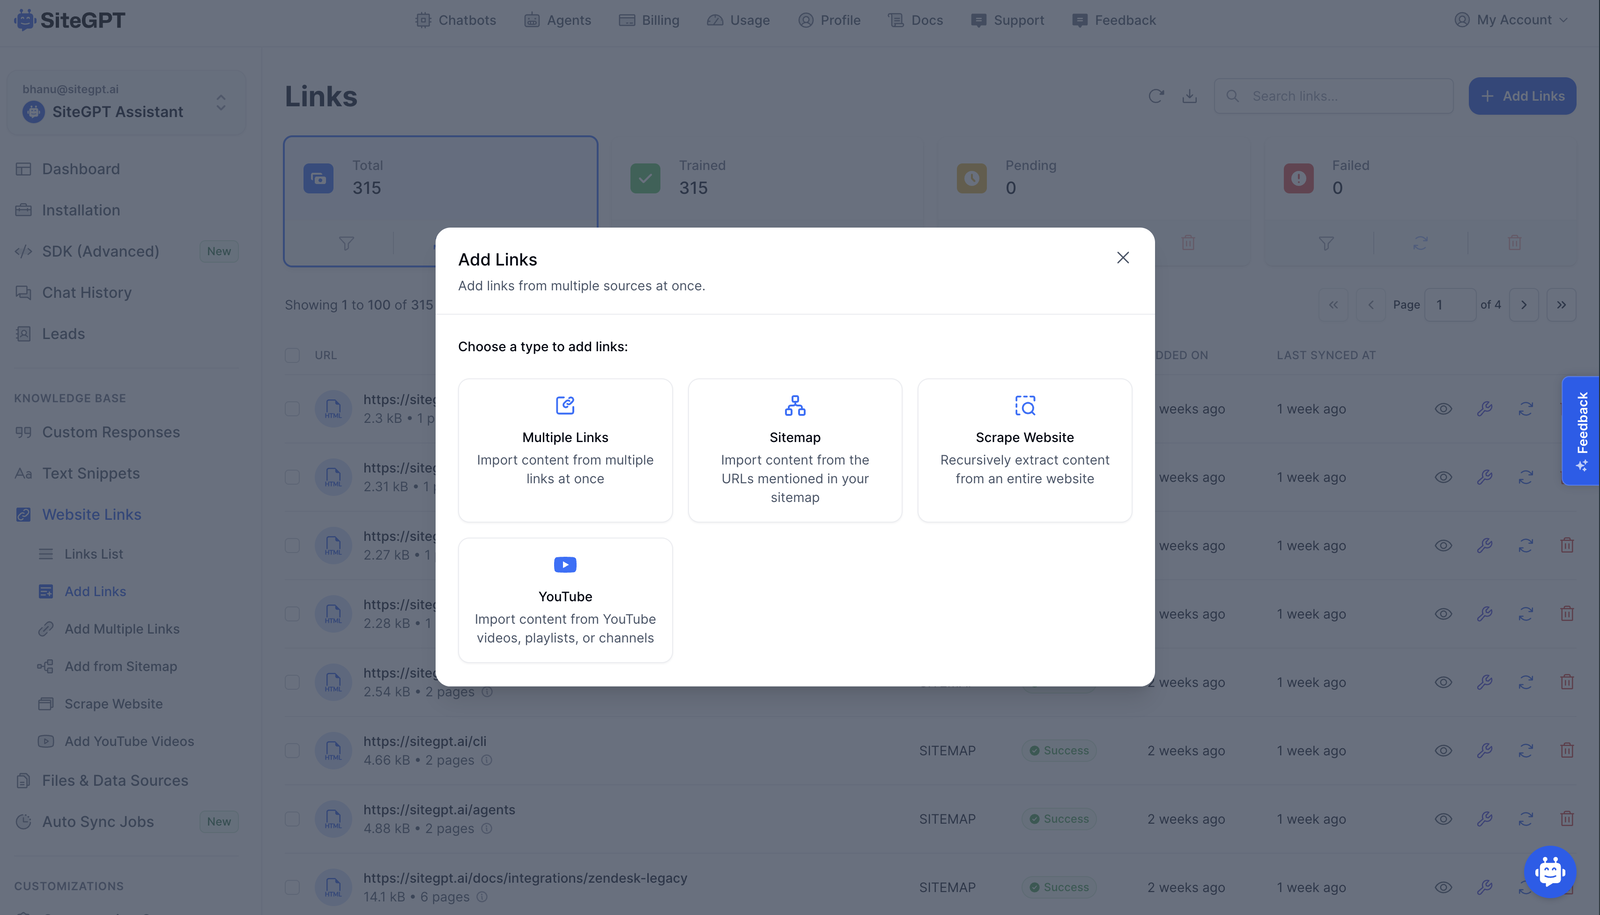Screen dimensions: 1600x915
Task: View the sitegpt.ai/cli link eye icon
Action: (x=1443, y=750)
